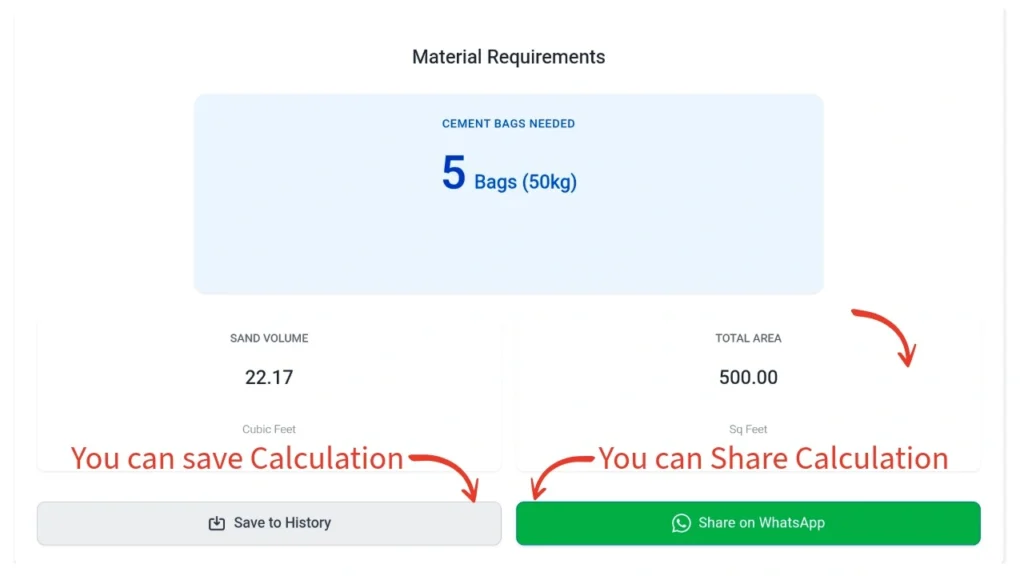Select the Material Requirements heading
The height and width of the screenshot is (576, 1024).
tap(508, 57)
